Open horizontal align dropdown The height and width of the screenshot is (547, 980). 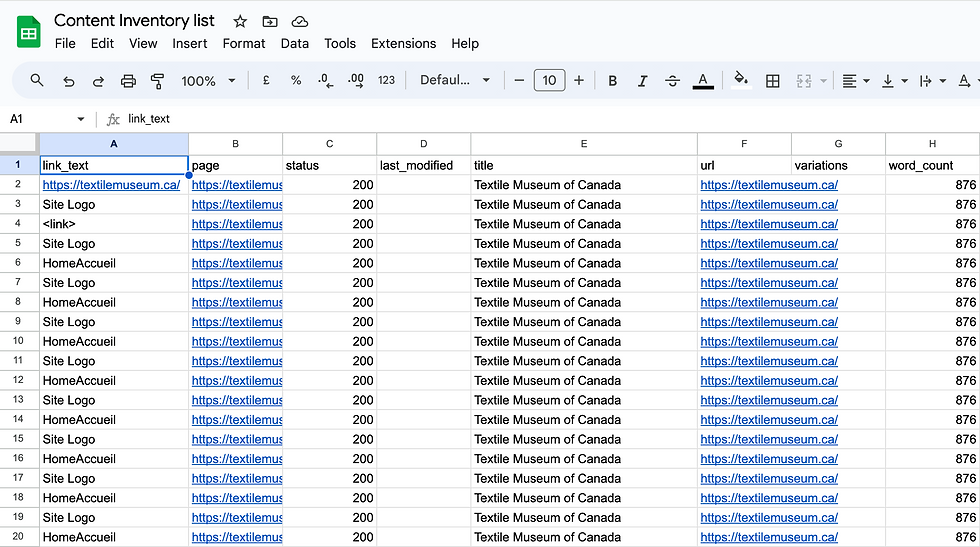click(x=856, y=81)
